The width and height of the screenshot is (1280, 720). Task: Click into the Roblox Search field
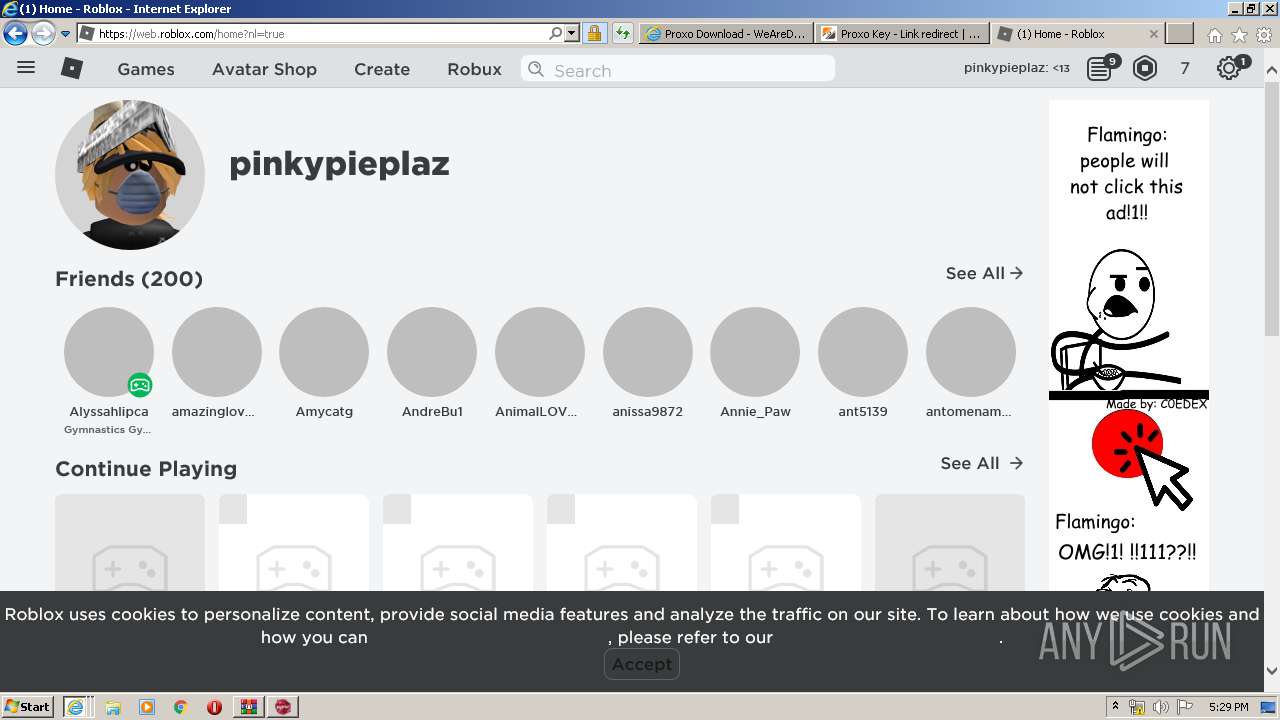(678, 69)
